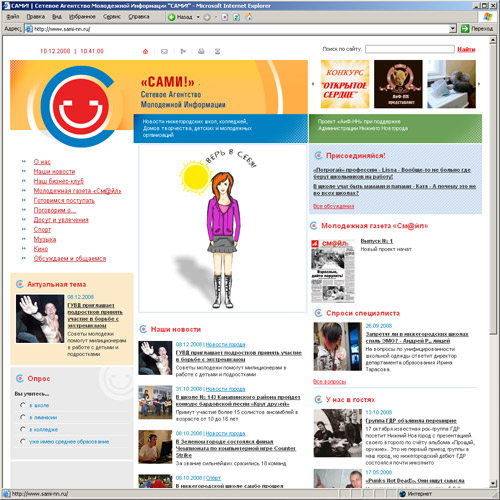The height and width of the screenshot is (500, 500).
Task: Open the Спроси специалиста emo photo
Action: [338, 347]
